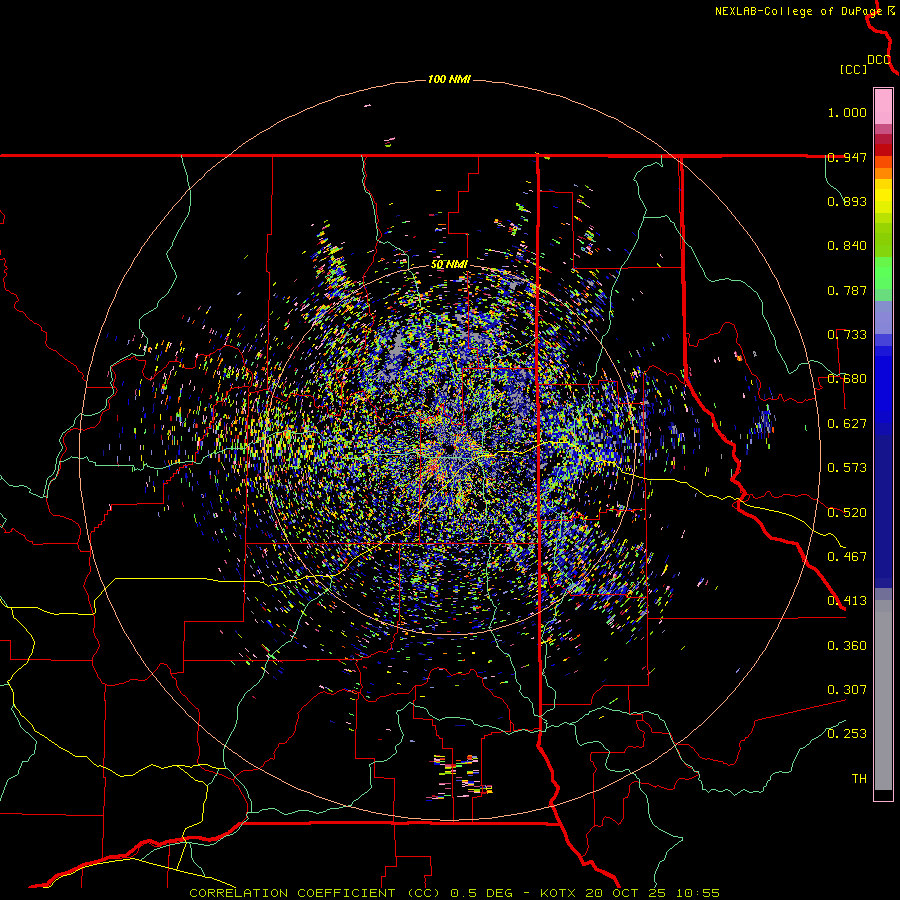
Task: Click the 1.000 value on the color scale
Action: pos(847,112)
